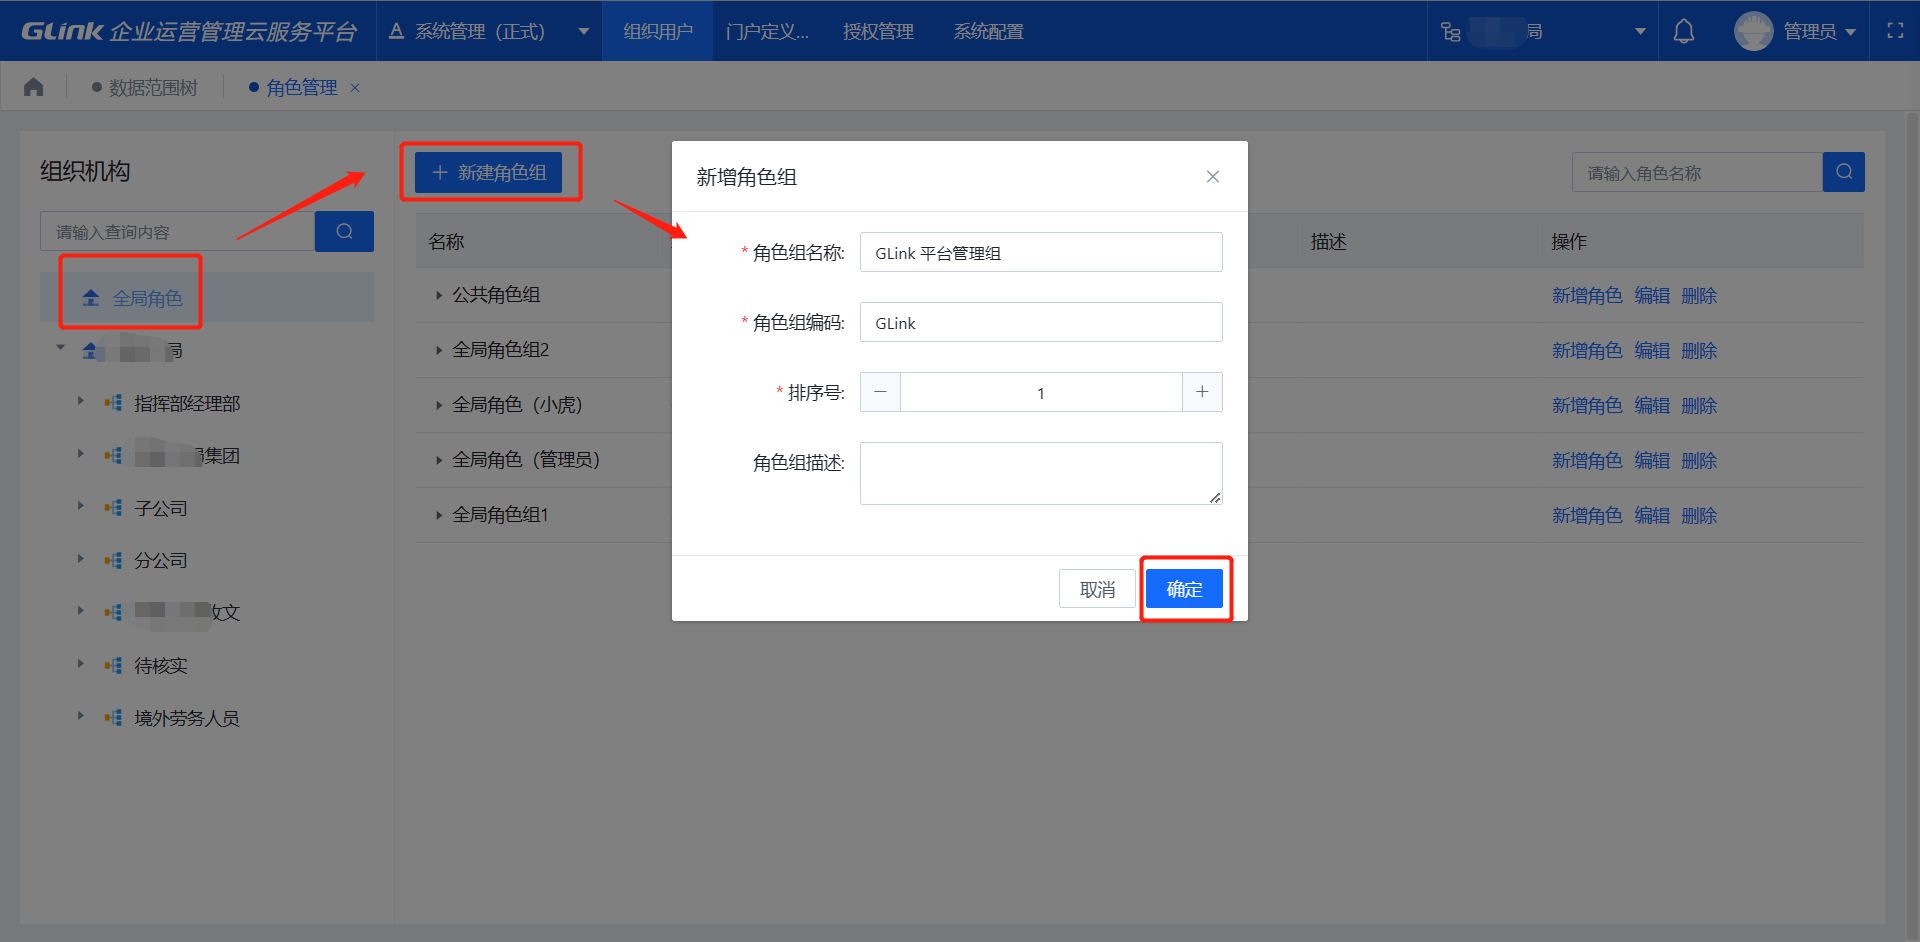Click the 待核实 node icon
Screen dimensions: 1920x942
113,666
